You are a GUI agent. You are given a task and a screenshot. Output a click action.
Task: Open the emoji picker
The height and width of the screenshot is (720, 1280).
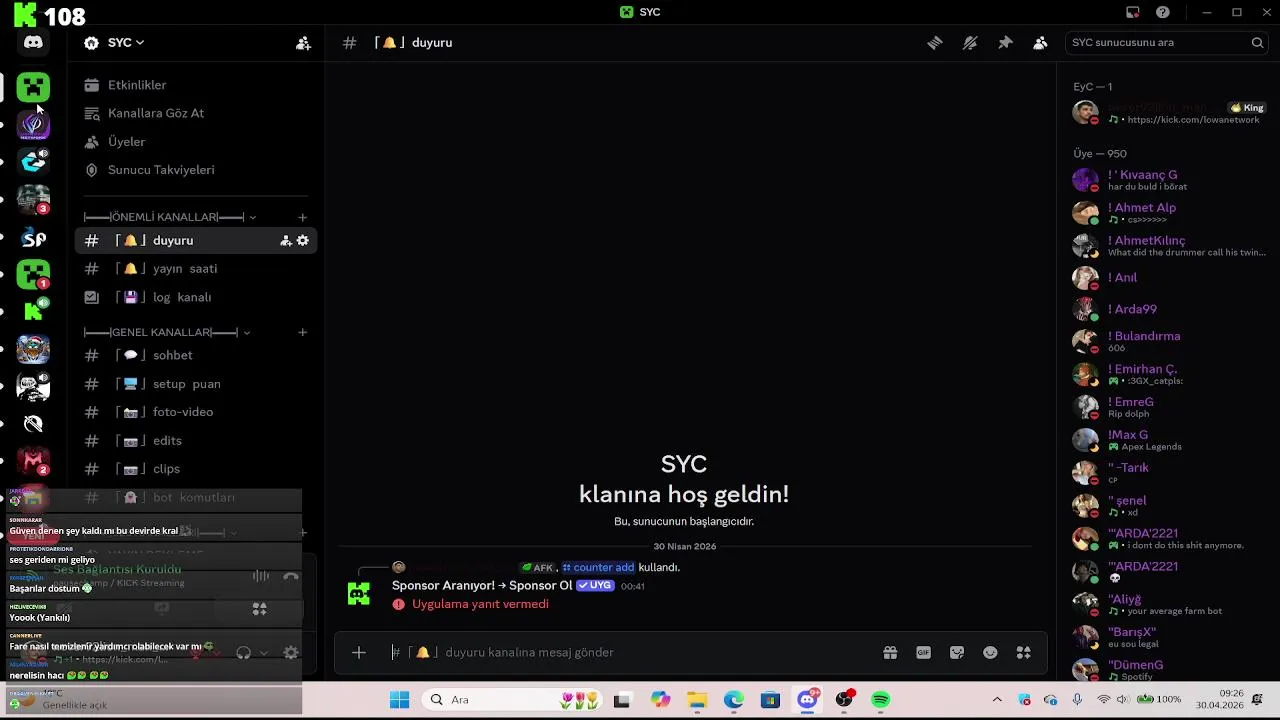pyautogui.click(x=990, y=653)
